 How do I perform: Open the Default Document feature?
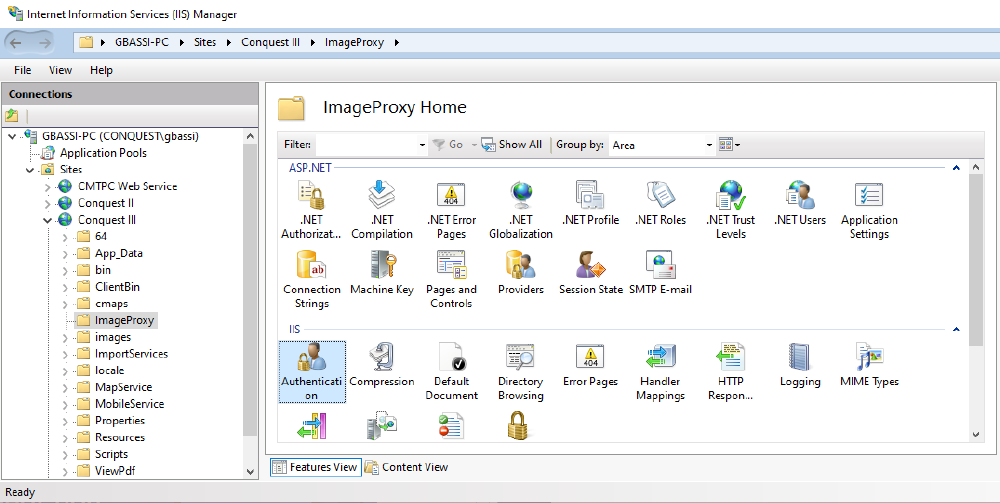click(451, 372)
